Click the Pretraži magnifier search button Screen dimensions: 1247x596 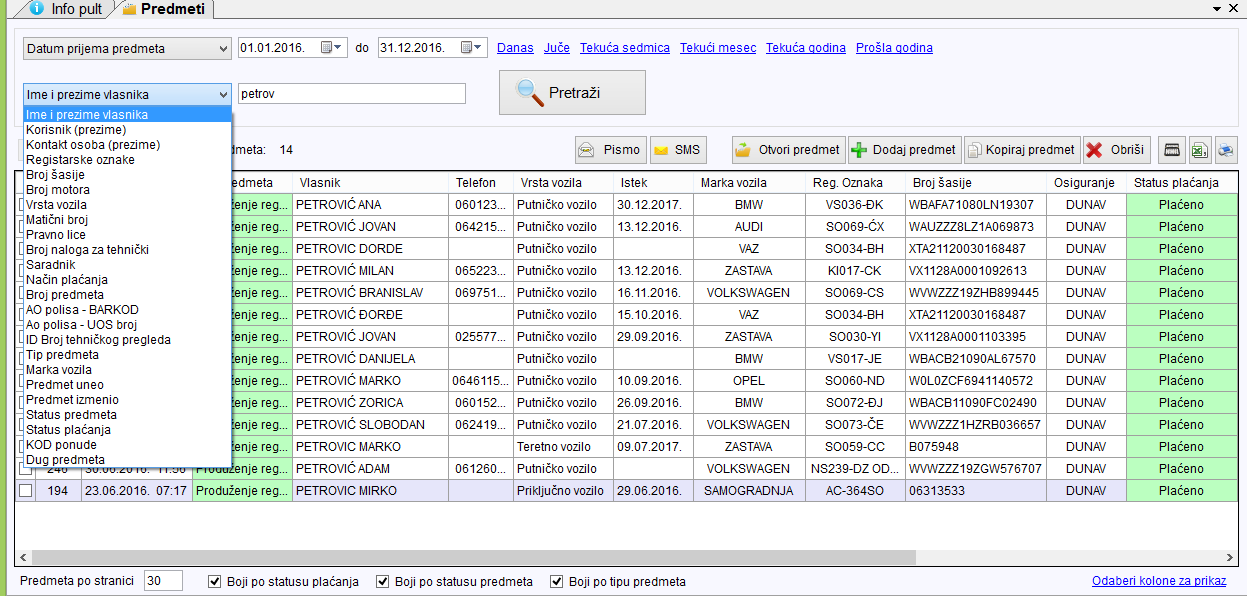(572, 93)
